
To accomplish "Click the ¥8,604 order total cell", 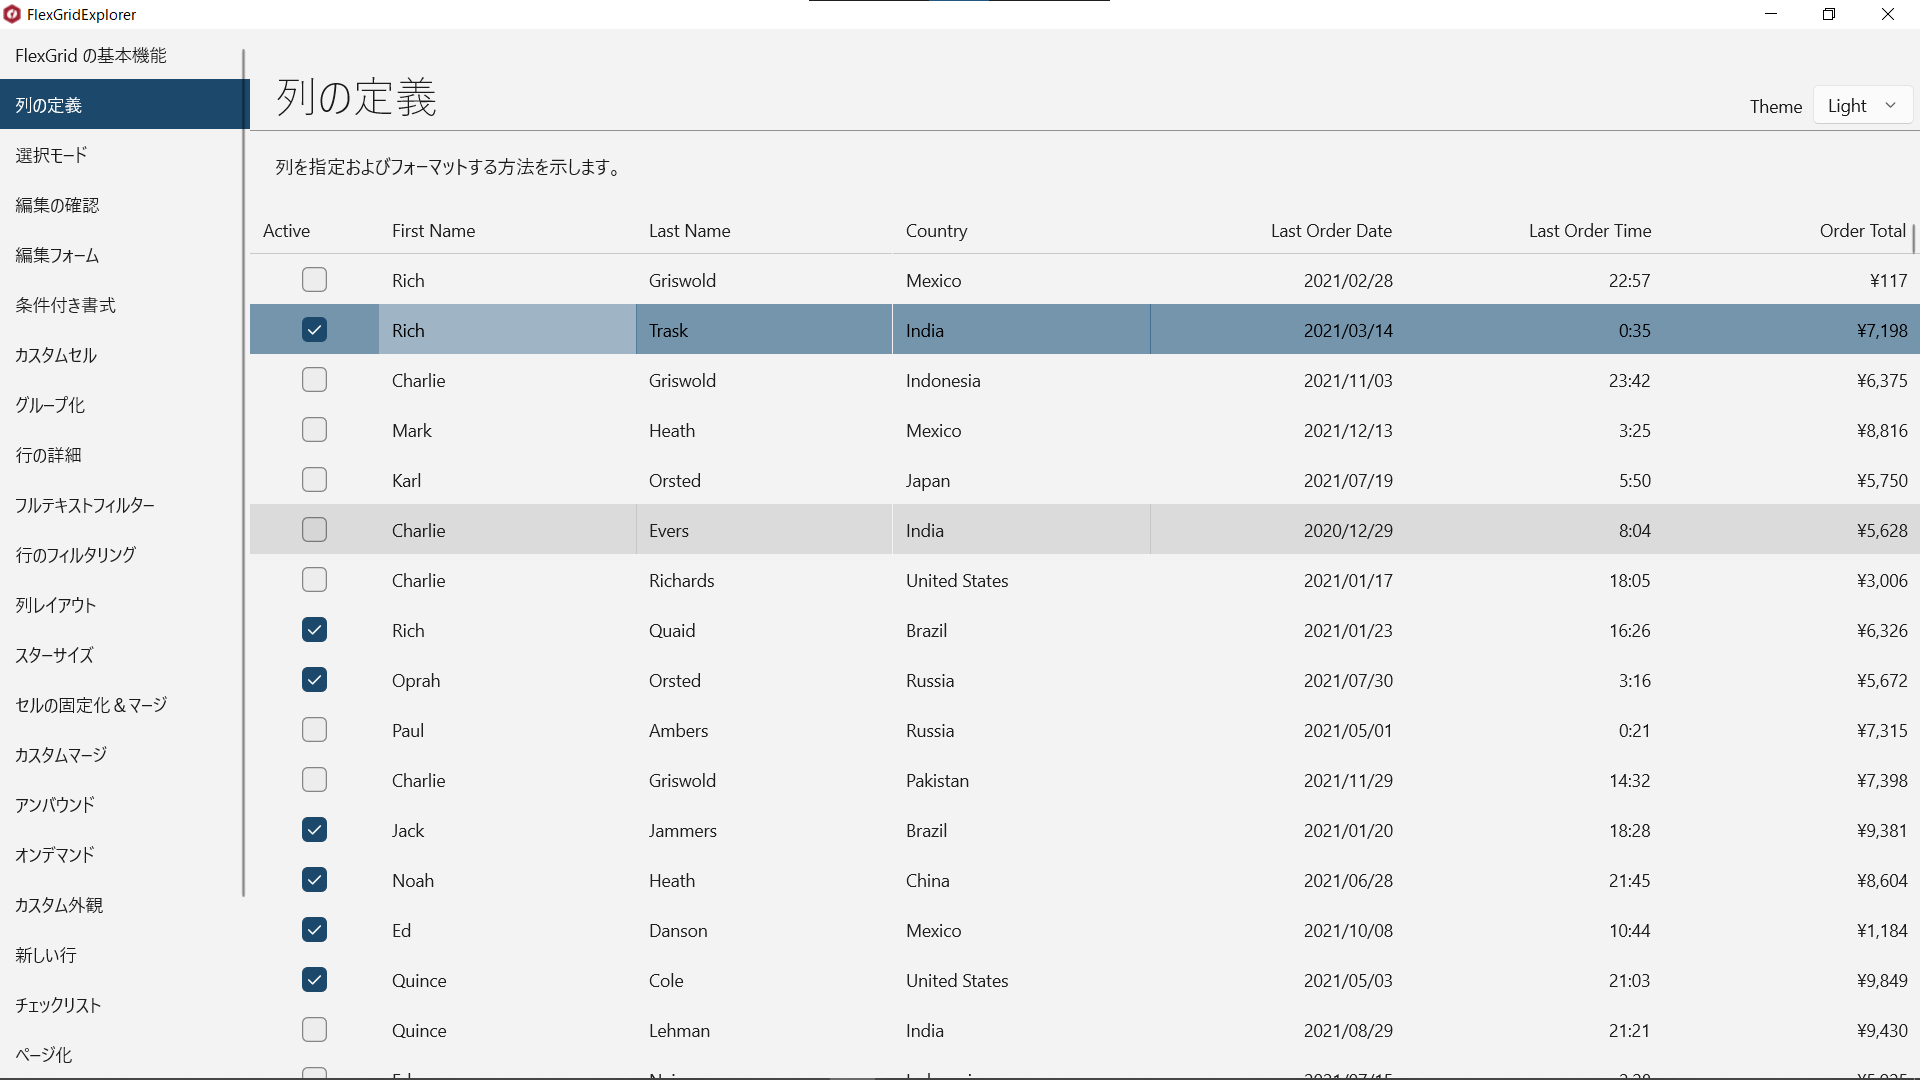I will pos(1792,880).
